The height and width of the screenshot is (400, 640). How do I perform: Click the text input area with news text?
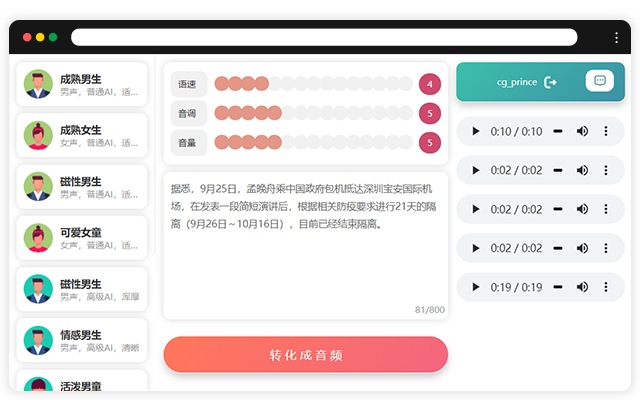pos(306,245)
